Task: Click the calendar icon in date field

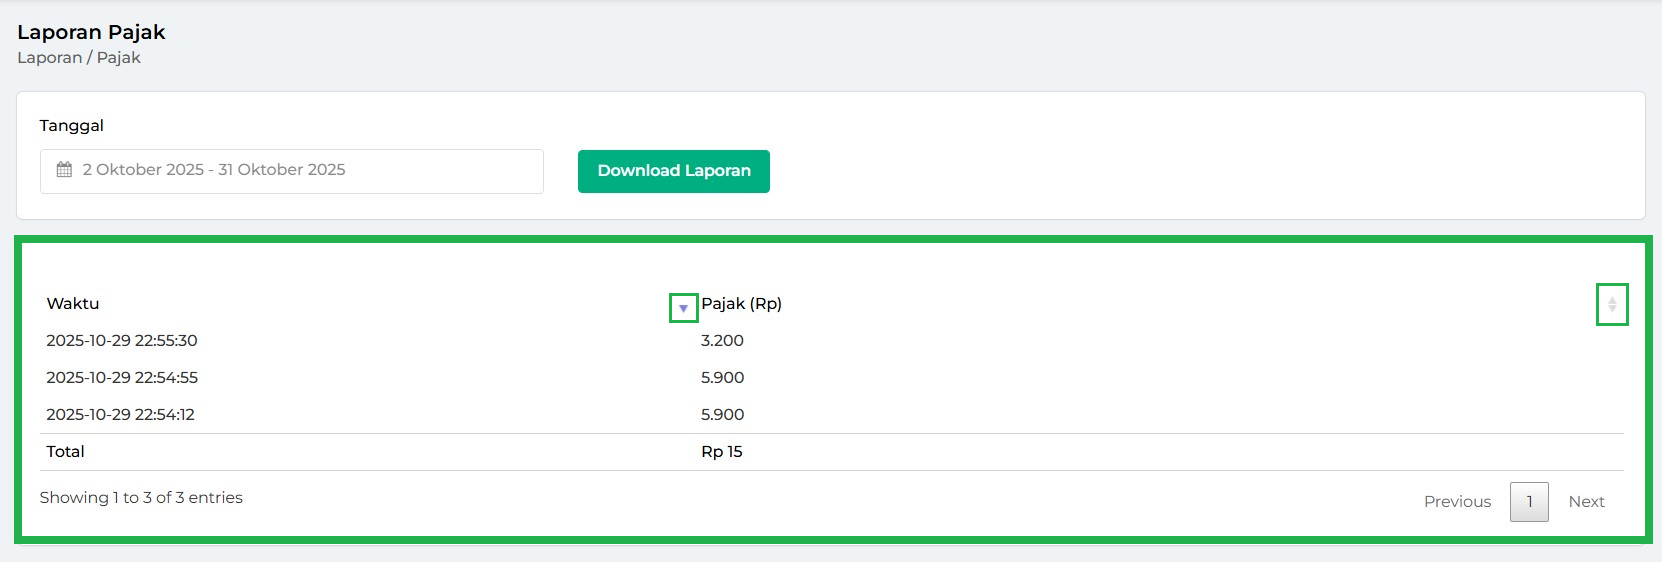Action: [x=64, y=170]
